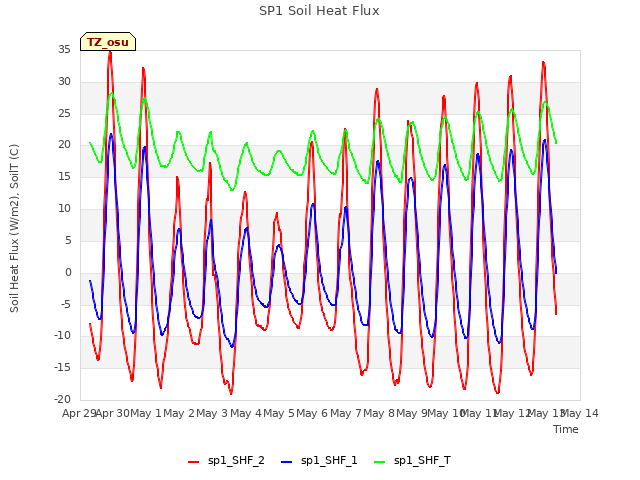
Task: Click the y-axis tick label -15
Action: 62,367
